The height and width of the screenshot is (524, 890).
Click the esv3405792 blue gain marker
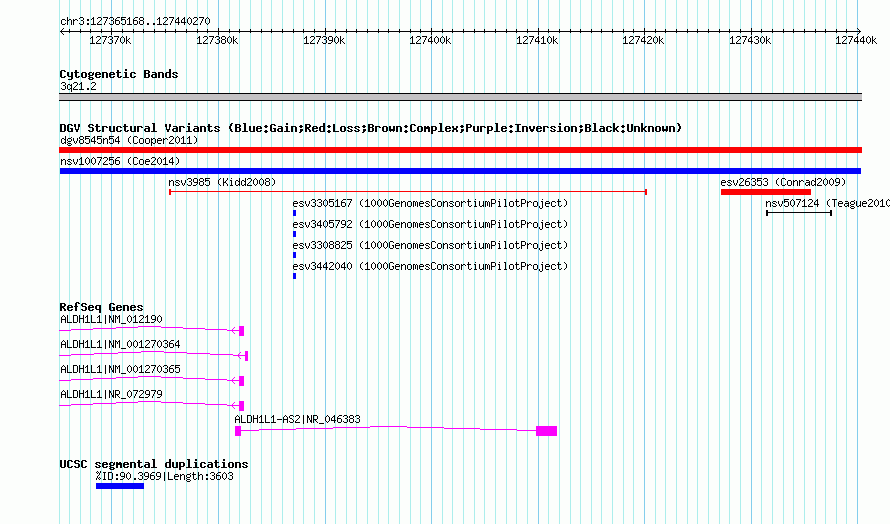click(x=295, y=234)
